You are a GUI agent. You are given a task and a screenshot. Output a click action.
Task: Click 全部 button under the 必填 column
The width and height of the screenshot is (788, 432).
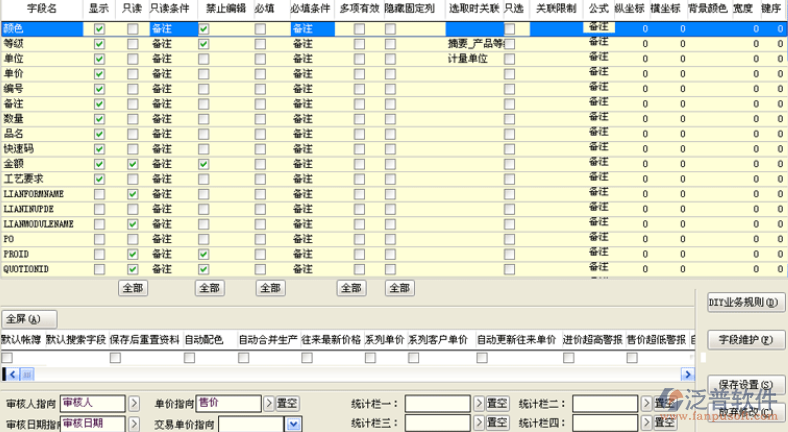(x=271, y=288)
